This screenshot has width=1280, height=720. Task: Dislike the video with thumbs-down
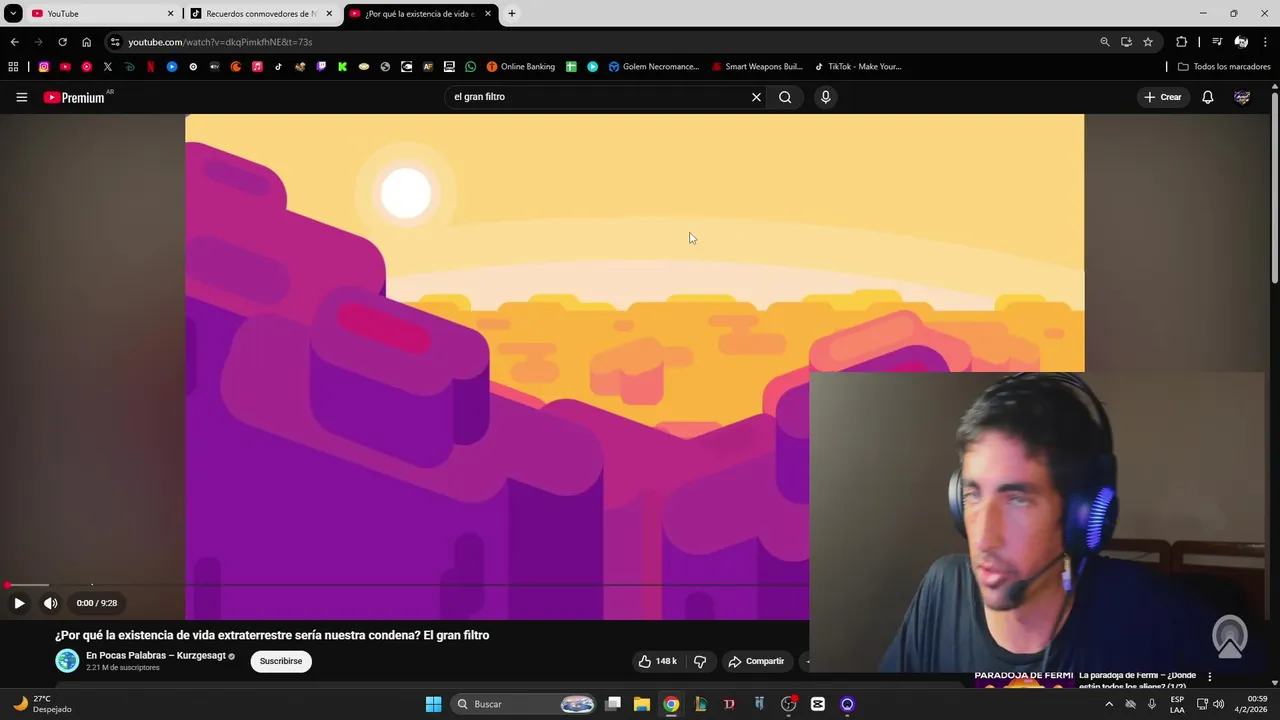(x=700, y=661)
